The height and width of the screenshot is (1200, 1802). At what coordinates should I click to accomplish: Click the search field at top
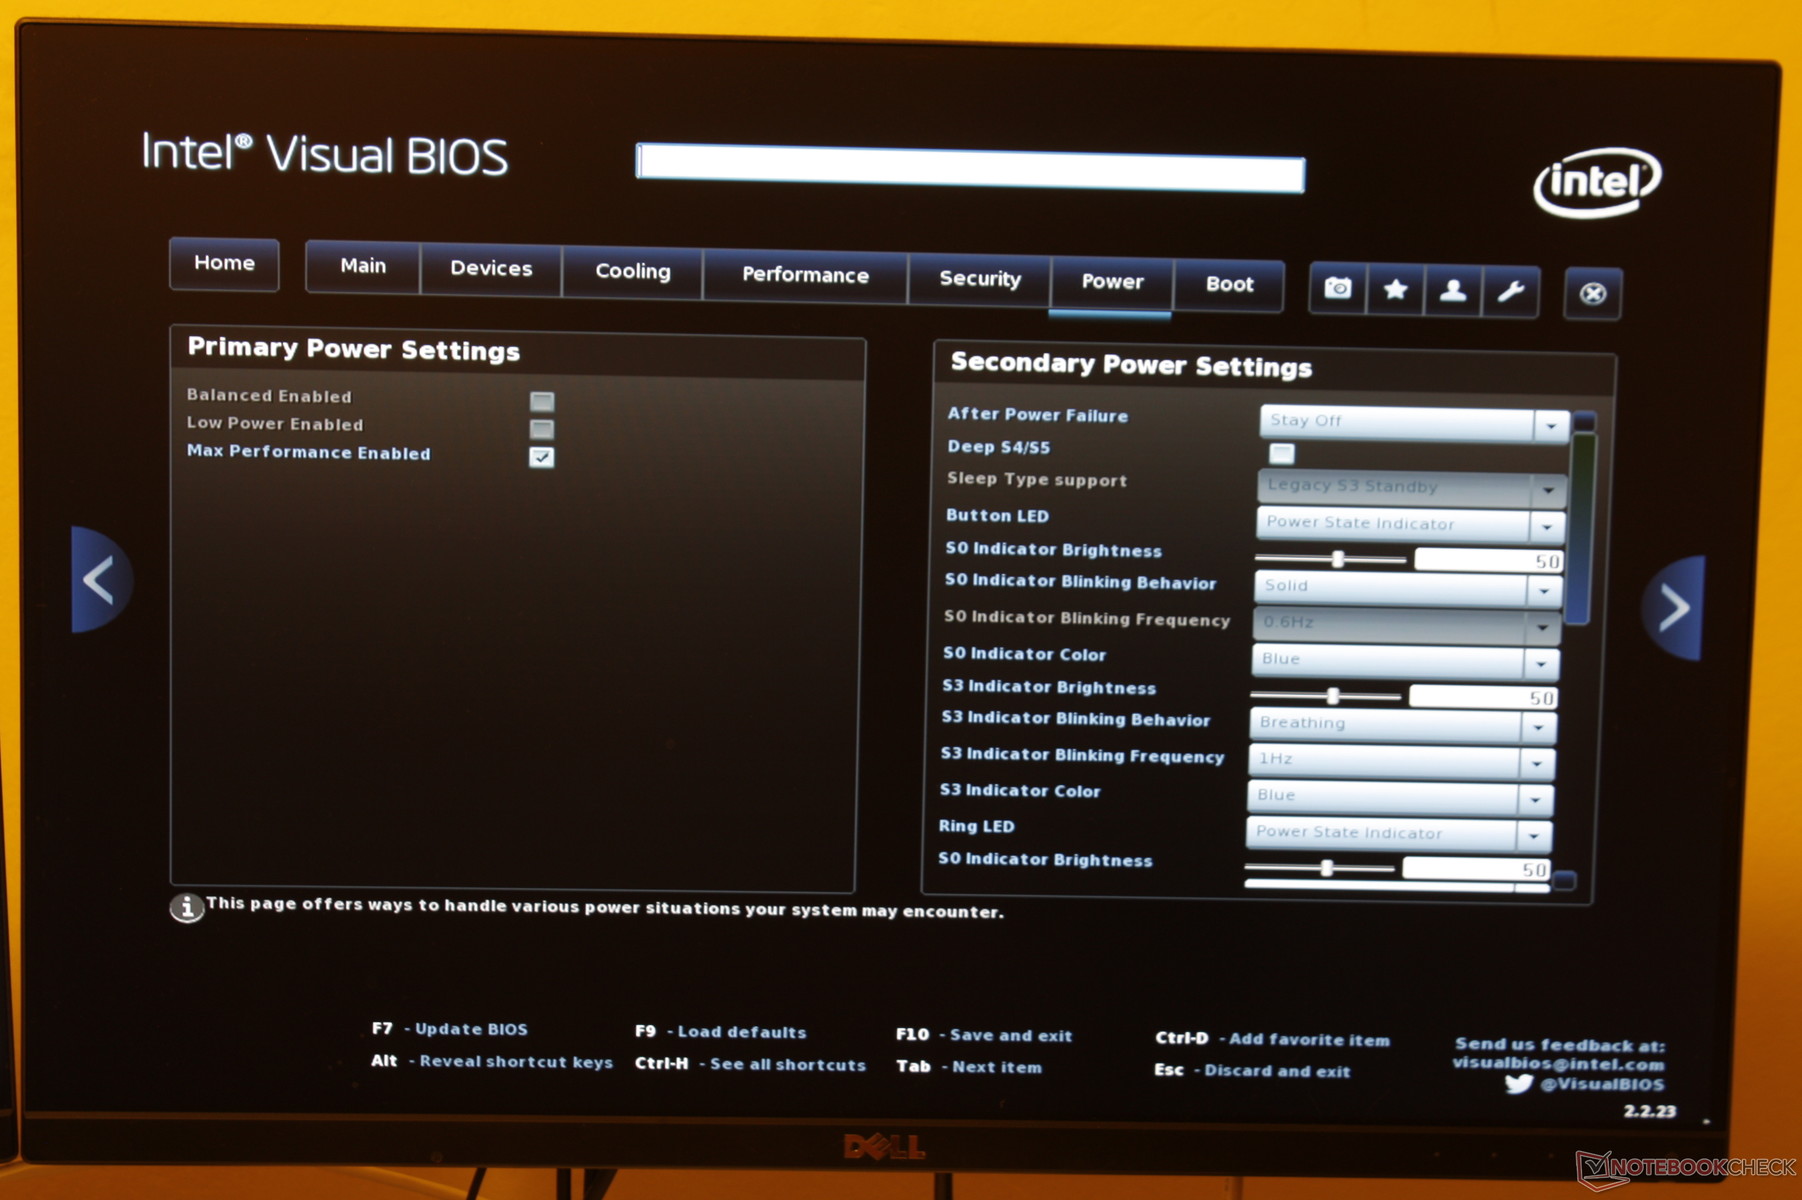(969, 167)
